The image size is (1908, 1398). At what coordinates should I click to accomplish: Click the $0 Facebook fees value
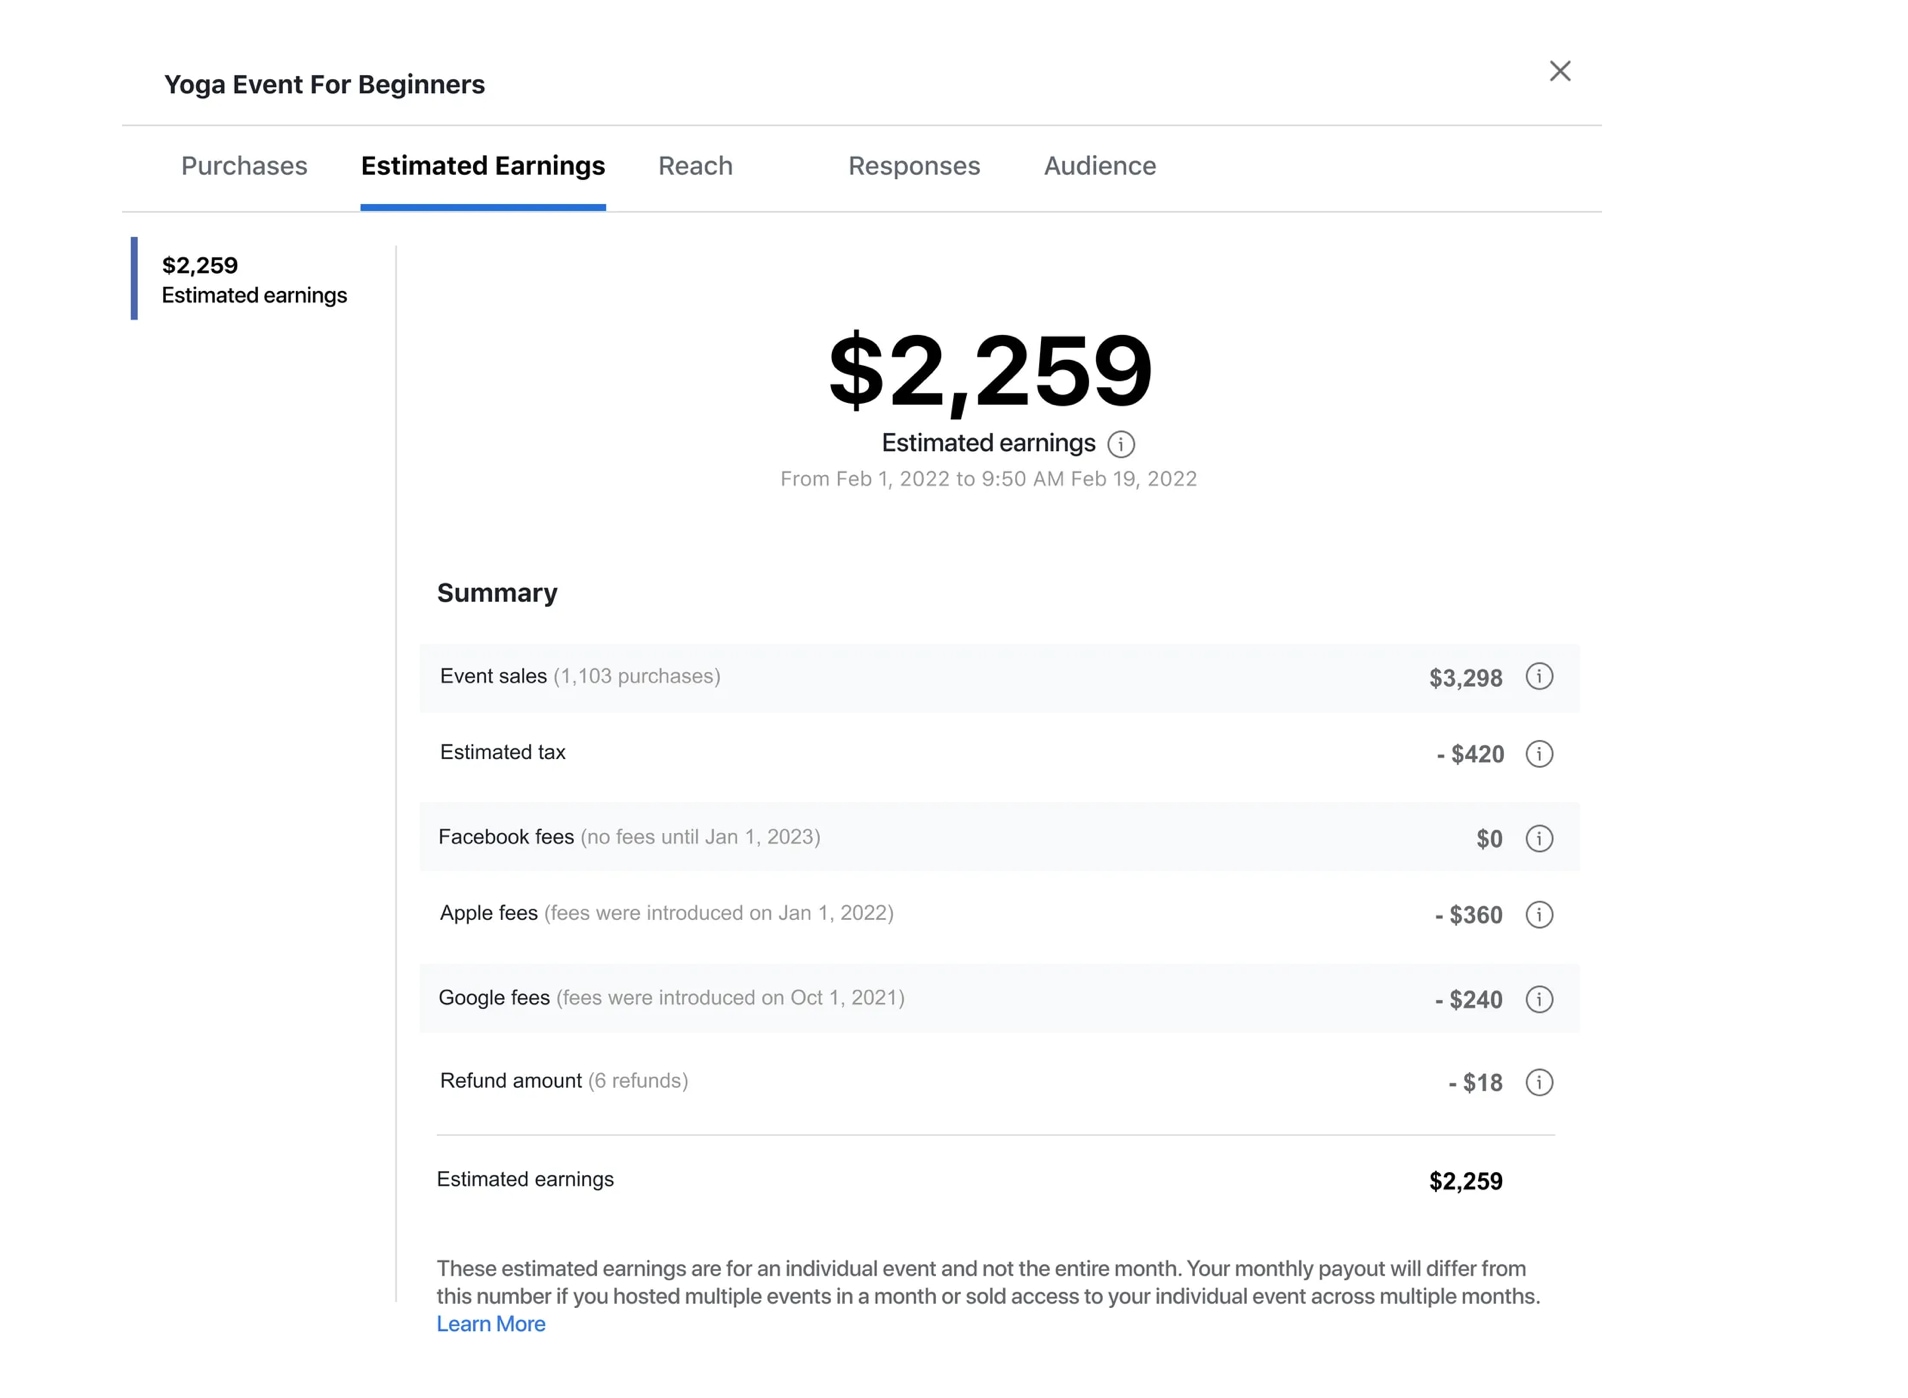tap(1489, 839)
